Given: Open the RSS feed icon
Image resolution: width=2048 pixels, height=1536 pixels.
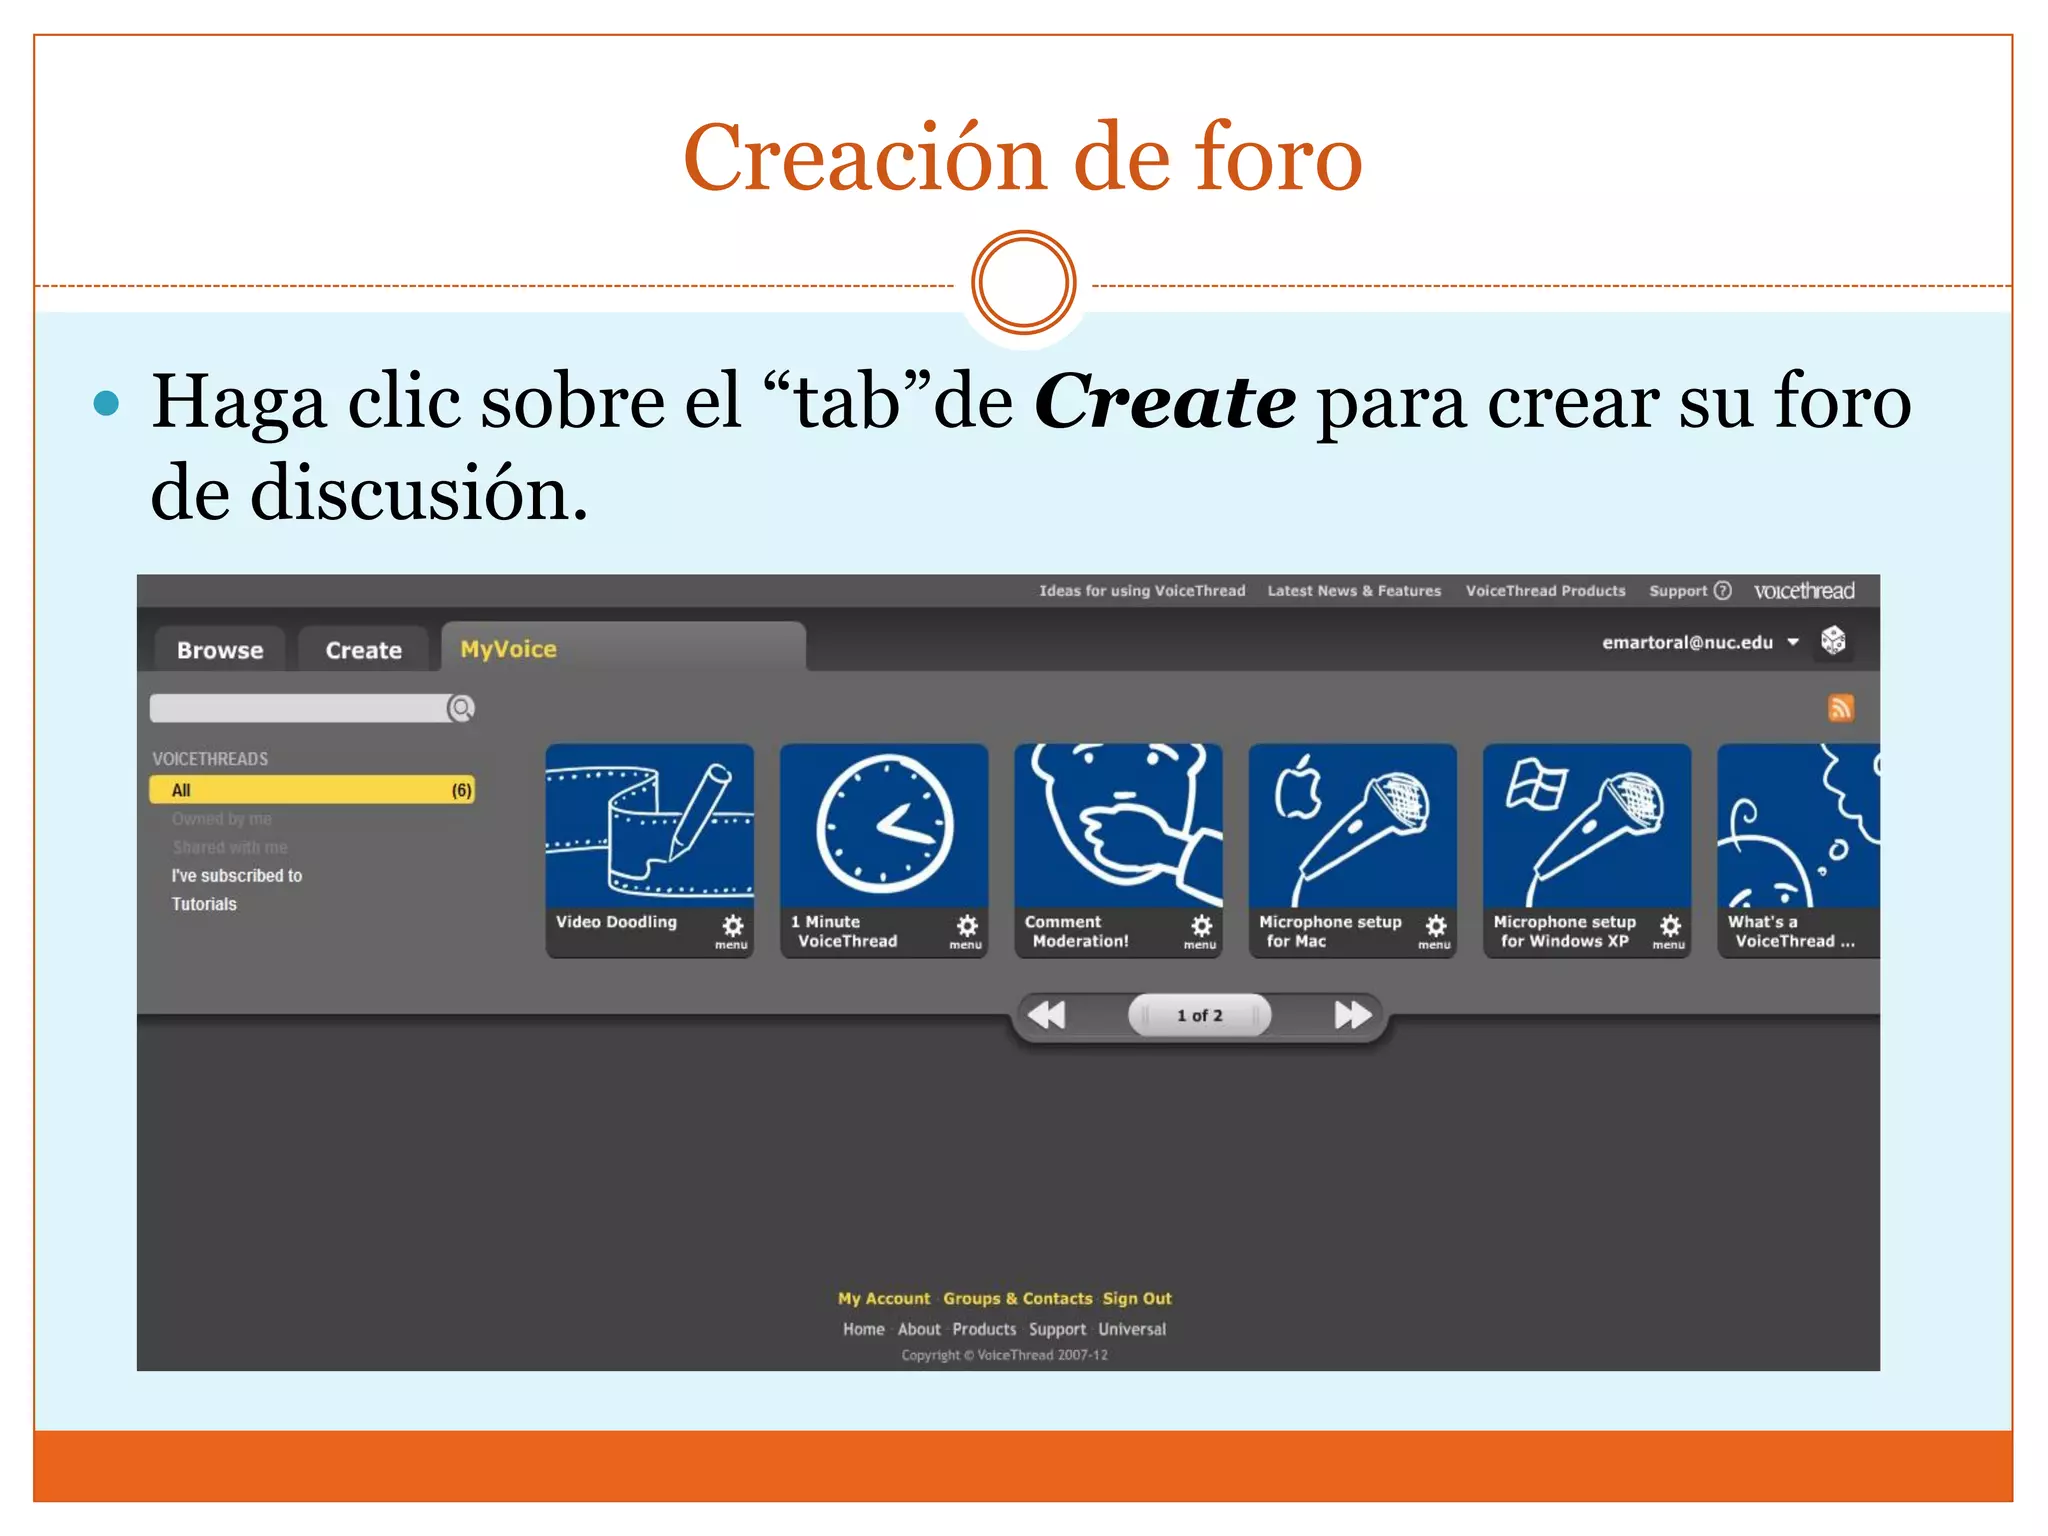Looking at the screenshot, I should 1841,708.
